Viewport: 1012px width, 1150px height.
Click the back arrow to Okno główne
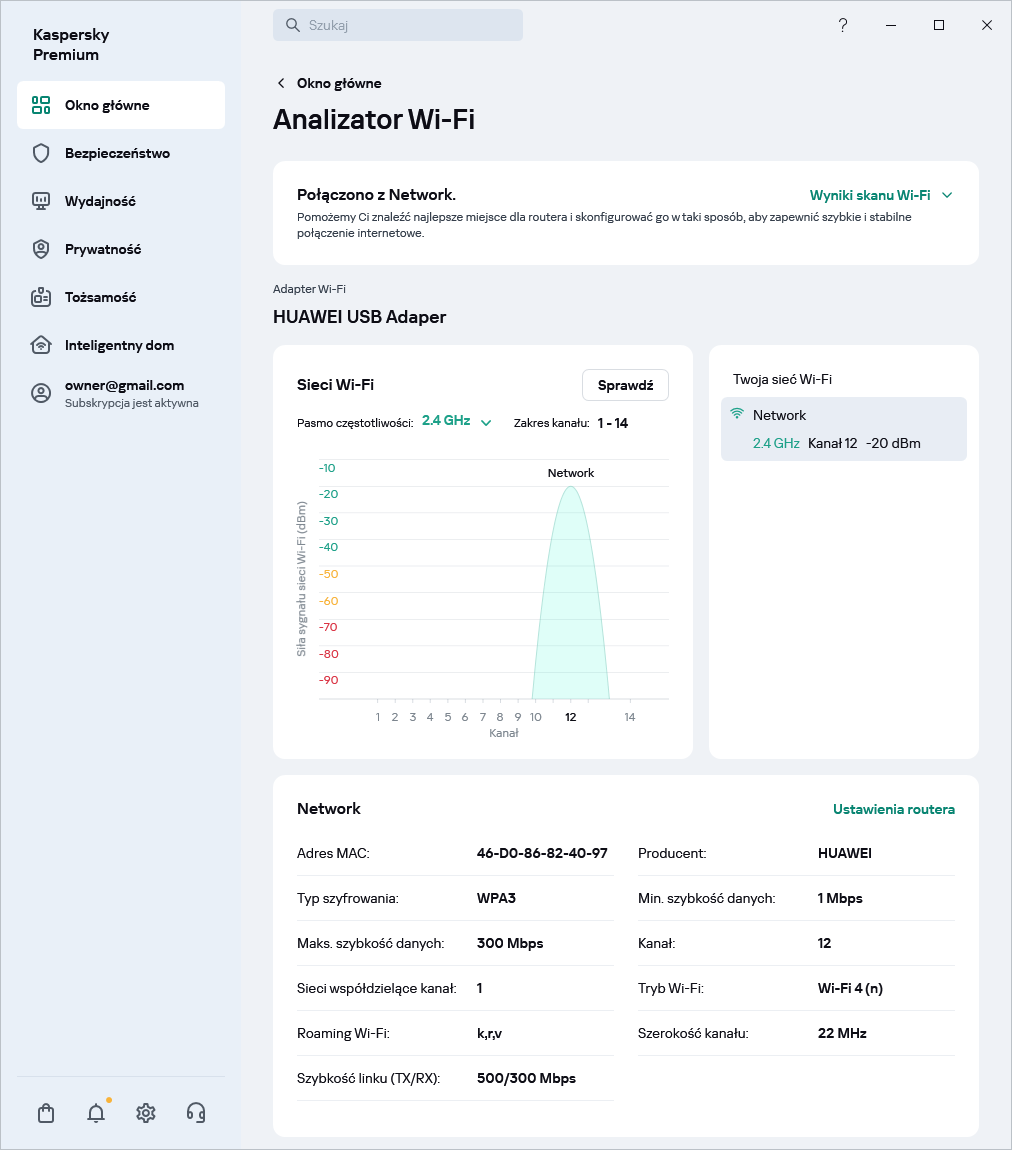click(281, 83)
